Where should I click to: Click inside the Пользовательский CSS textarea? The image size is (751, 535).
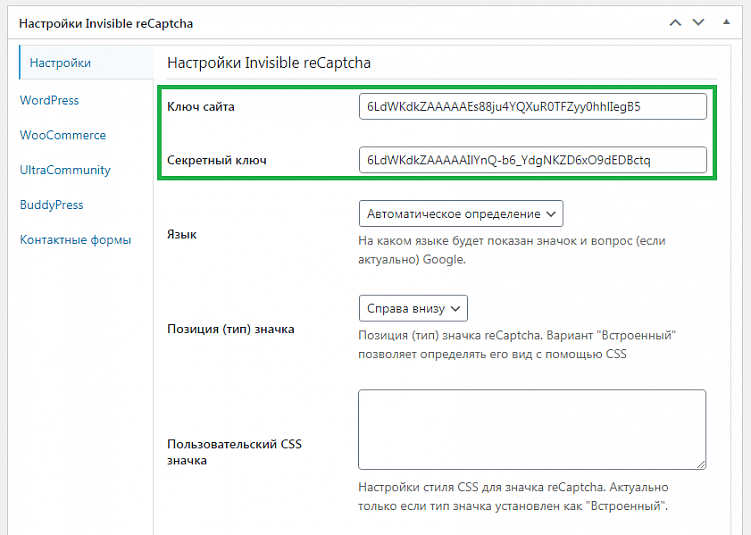pyautogui.click(x=531, y=429)
